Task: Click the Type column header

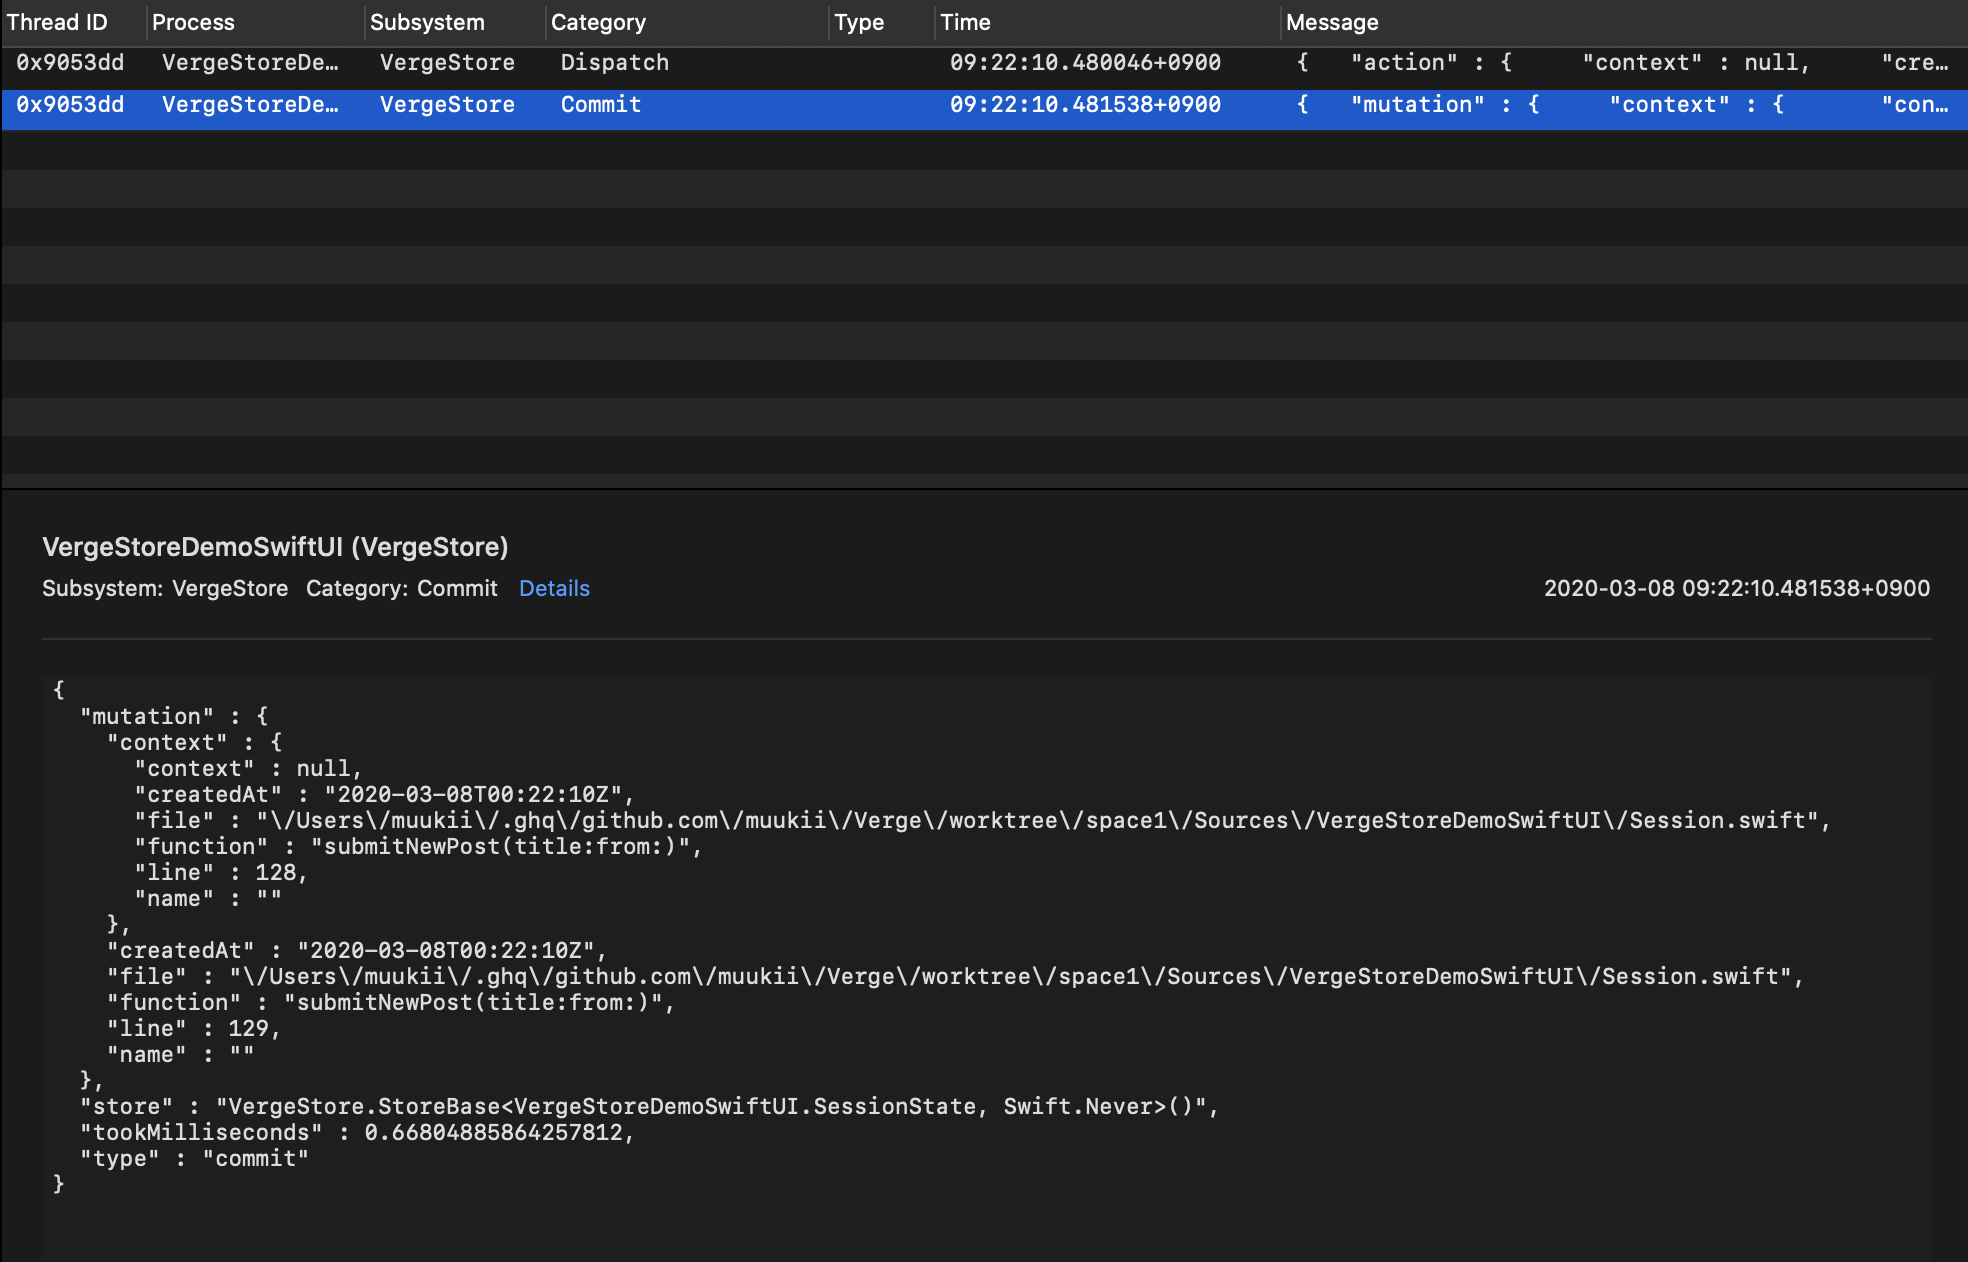Action: (859, 22)
